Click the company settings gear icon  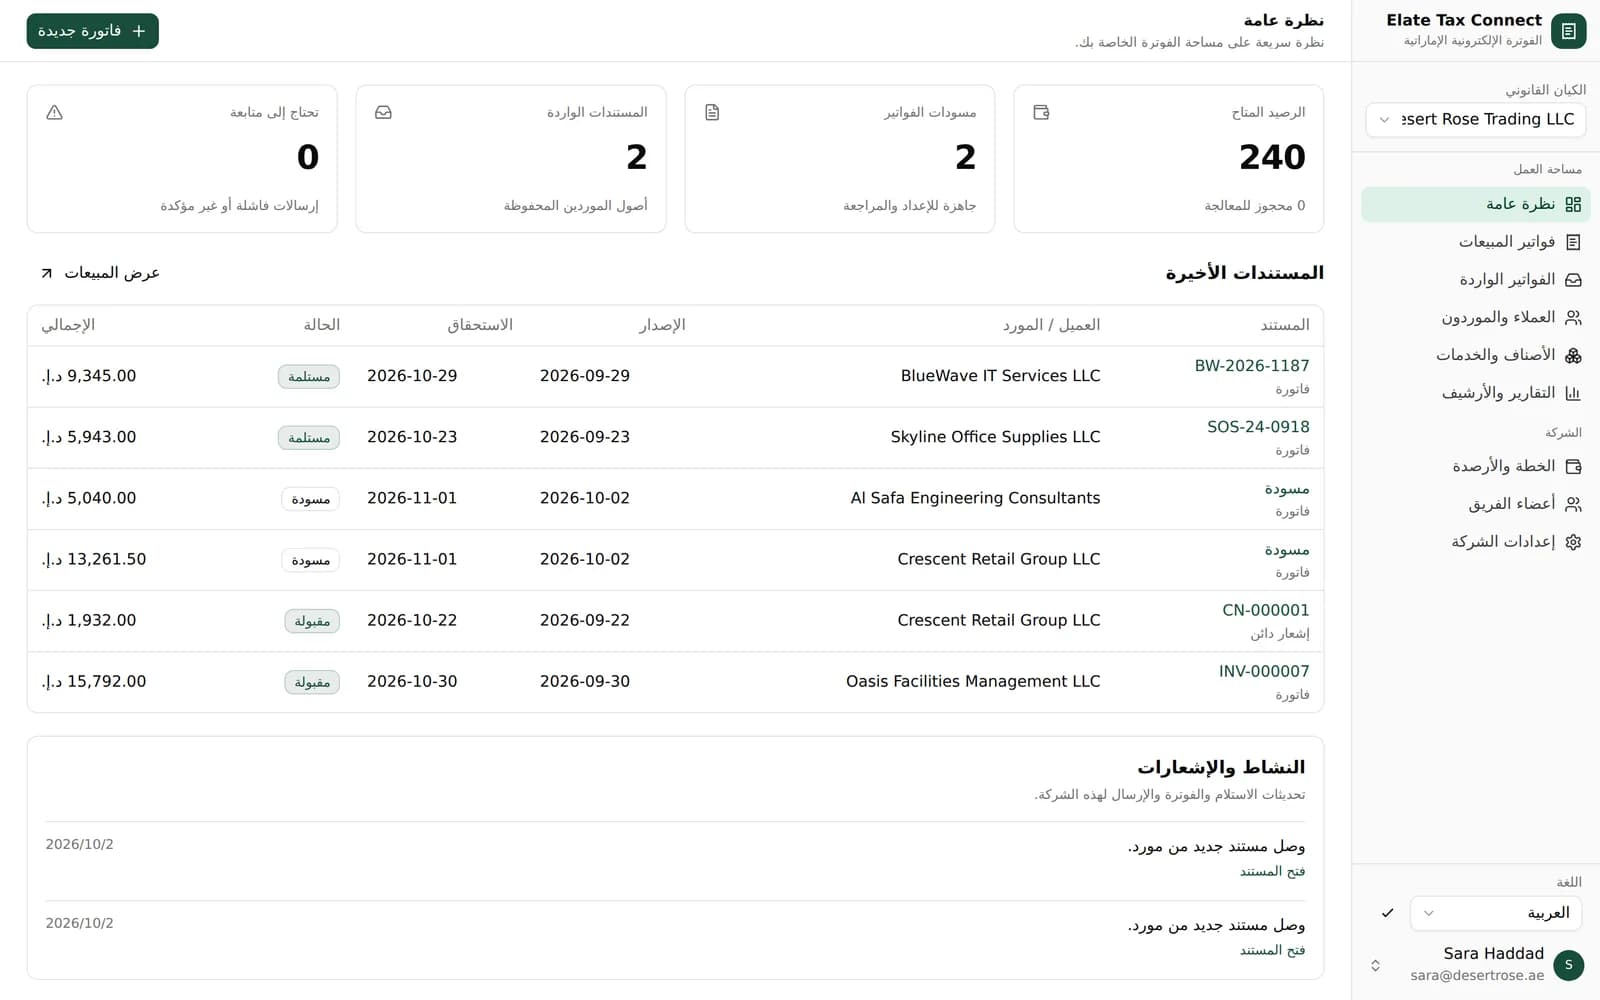[1573, 542]
